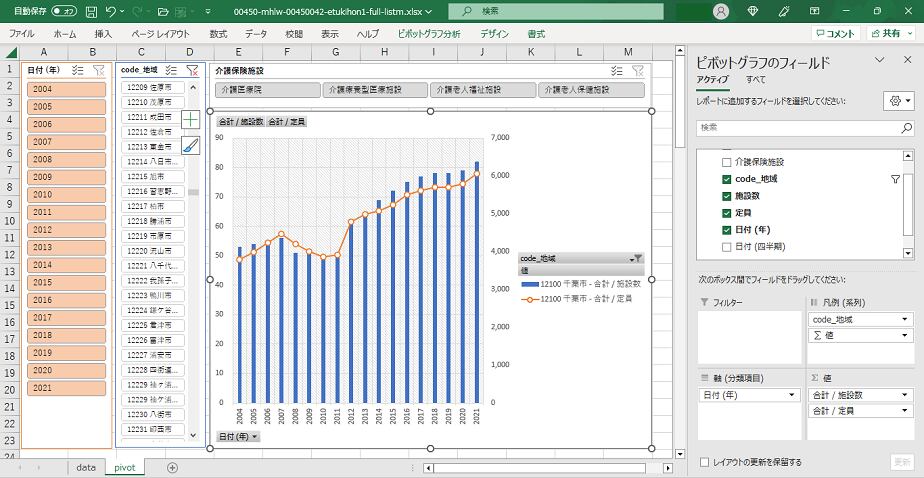Expand 合計 / 施設数 value field dropdown
Image resolution: width=924 pixels, height=478 pixels.
905,395
